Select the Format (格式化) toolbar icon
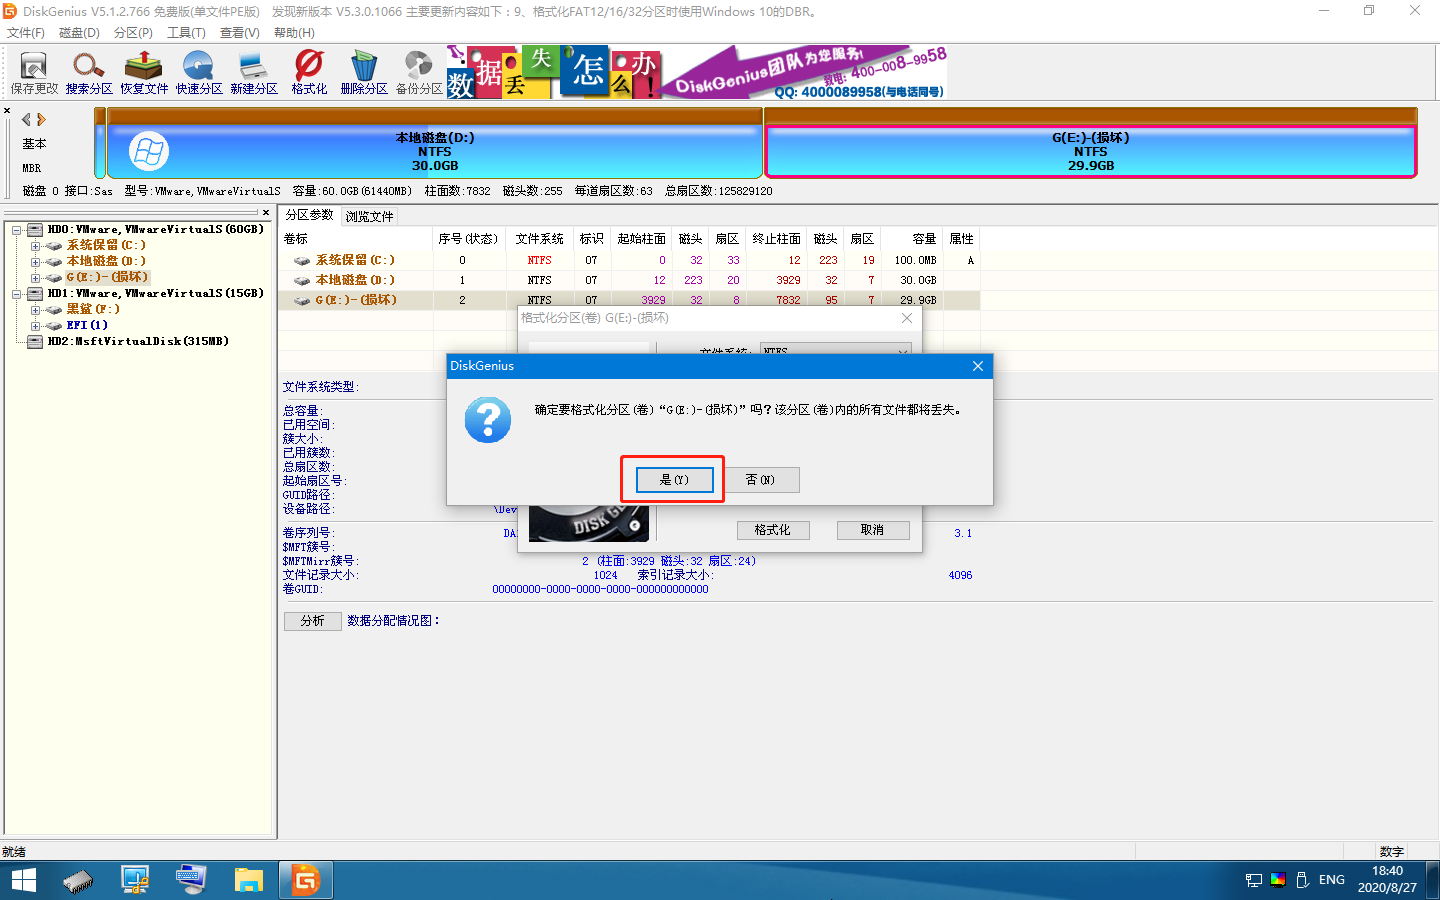This screenshot has height=900, width=1440. click(309, 73)
